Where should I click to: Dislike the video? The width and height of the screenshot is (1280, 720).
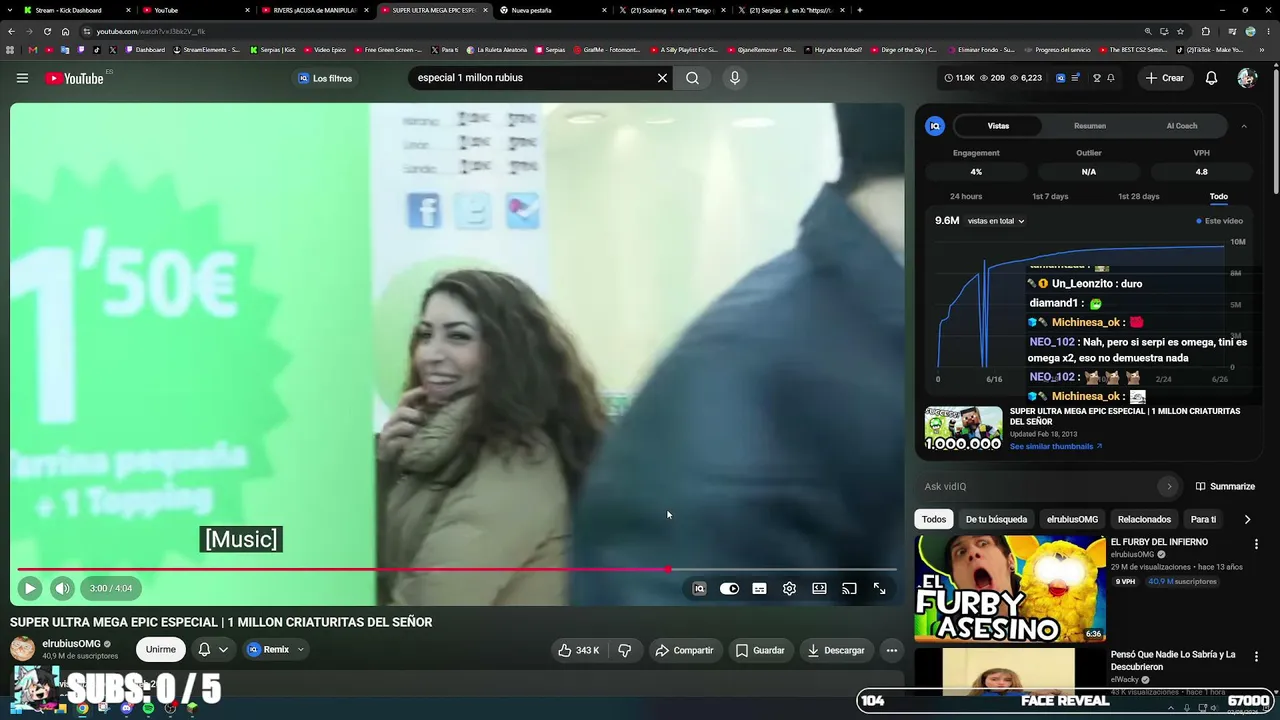[624, 650]
